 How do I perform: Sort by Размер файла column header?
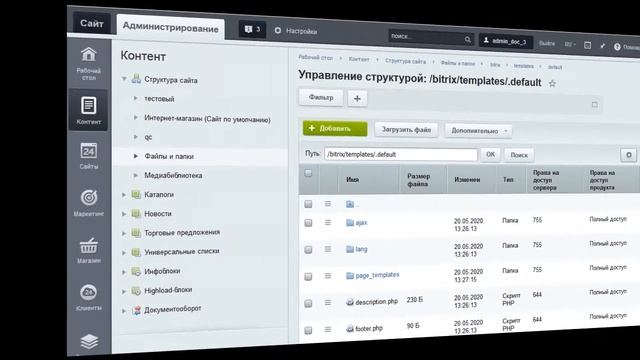pyautogui.click(x=418, y=180)
